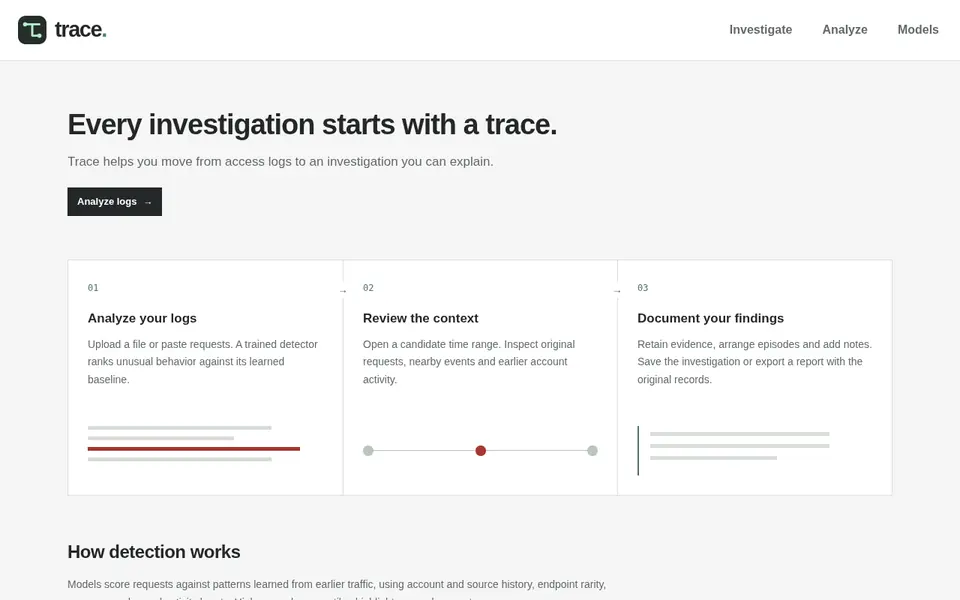Click the "Open a candidate time range" description
The height and width of the screenshot is (600, 960).
point(469,362)
